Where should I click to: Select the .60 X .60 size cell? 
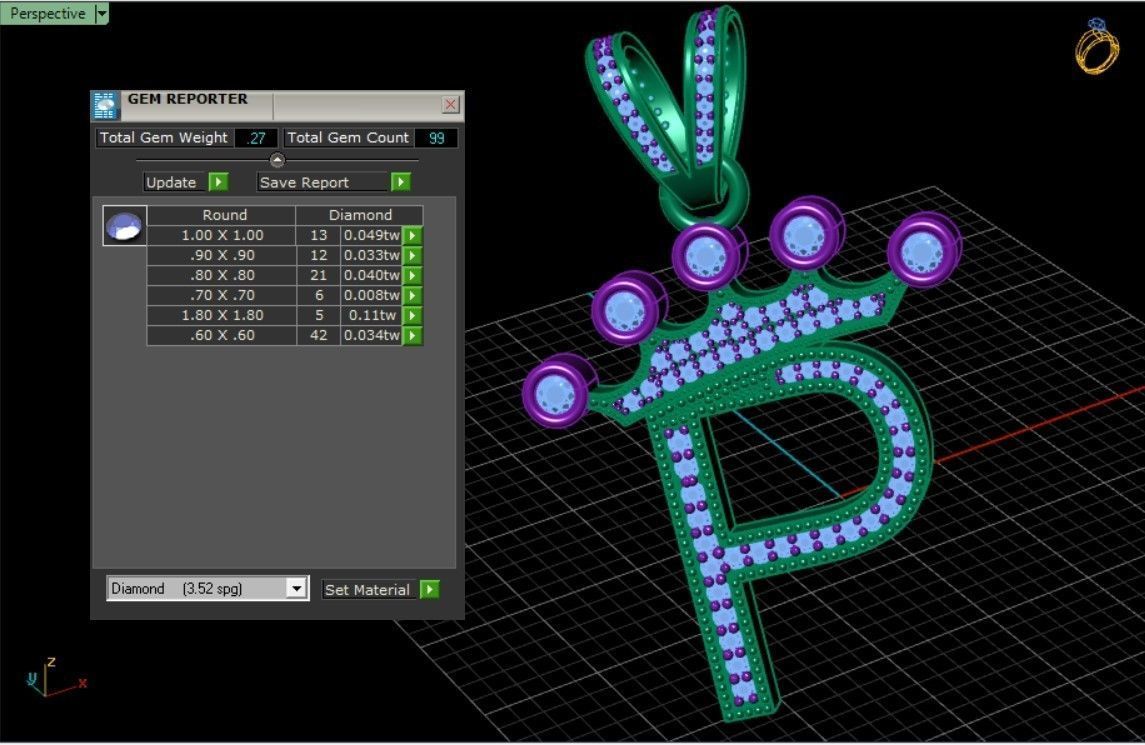point(222,335)
